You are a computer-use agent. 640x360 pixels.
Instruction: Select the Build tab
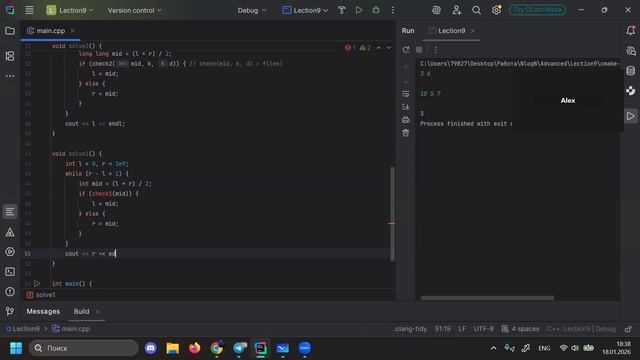[81, 311]
